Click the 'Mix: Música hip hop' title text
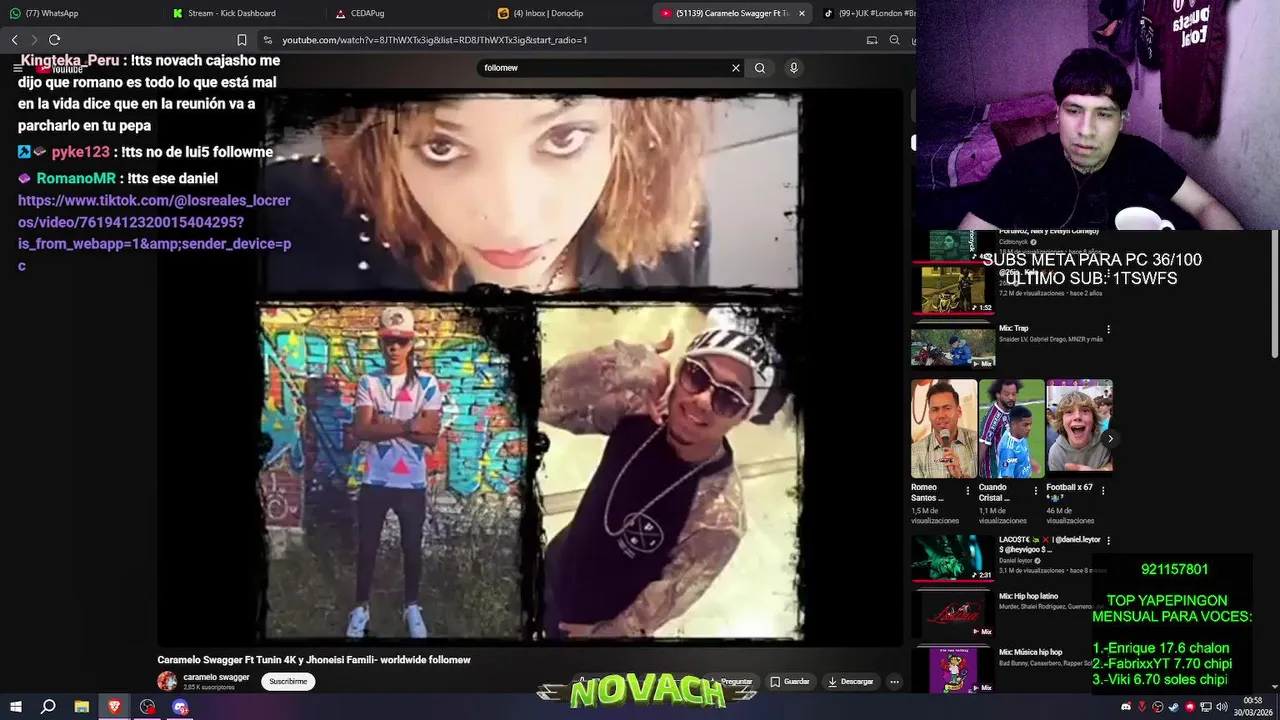1280x720 pixels. (x=1030, y=652)
